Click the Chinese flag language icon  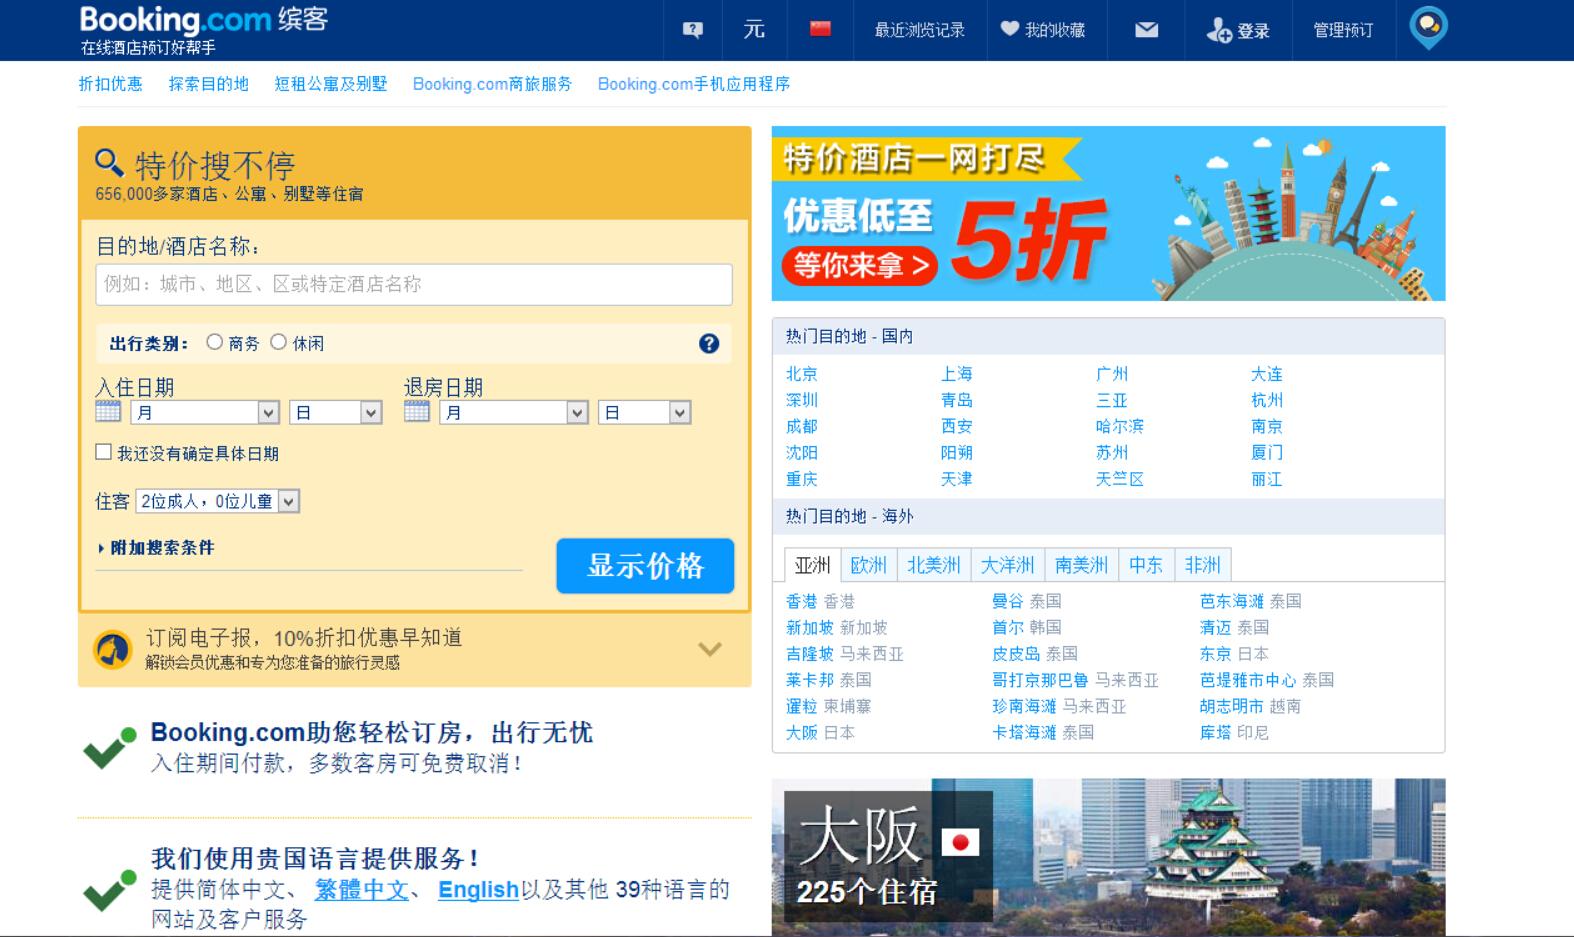(x=820, y=29)
